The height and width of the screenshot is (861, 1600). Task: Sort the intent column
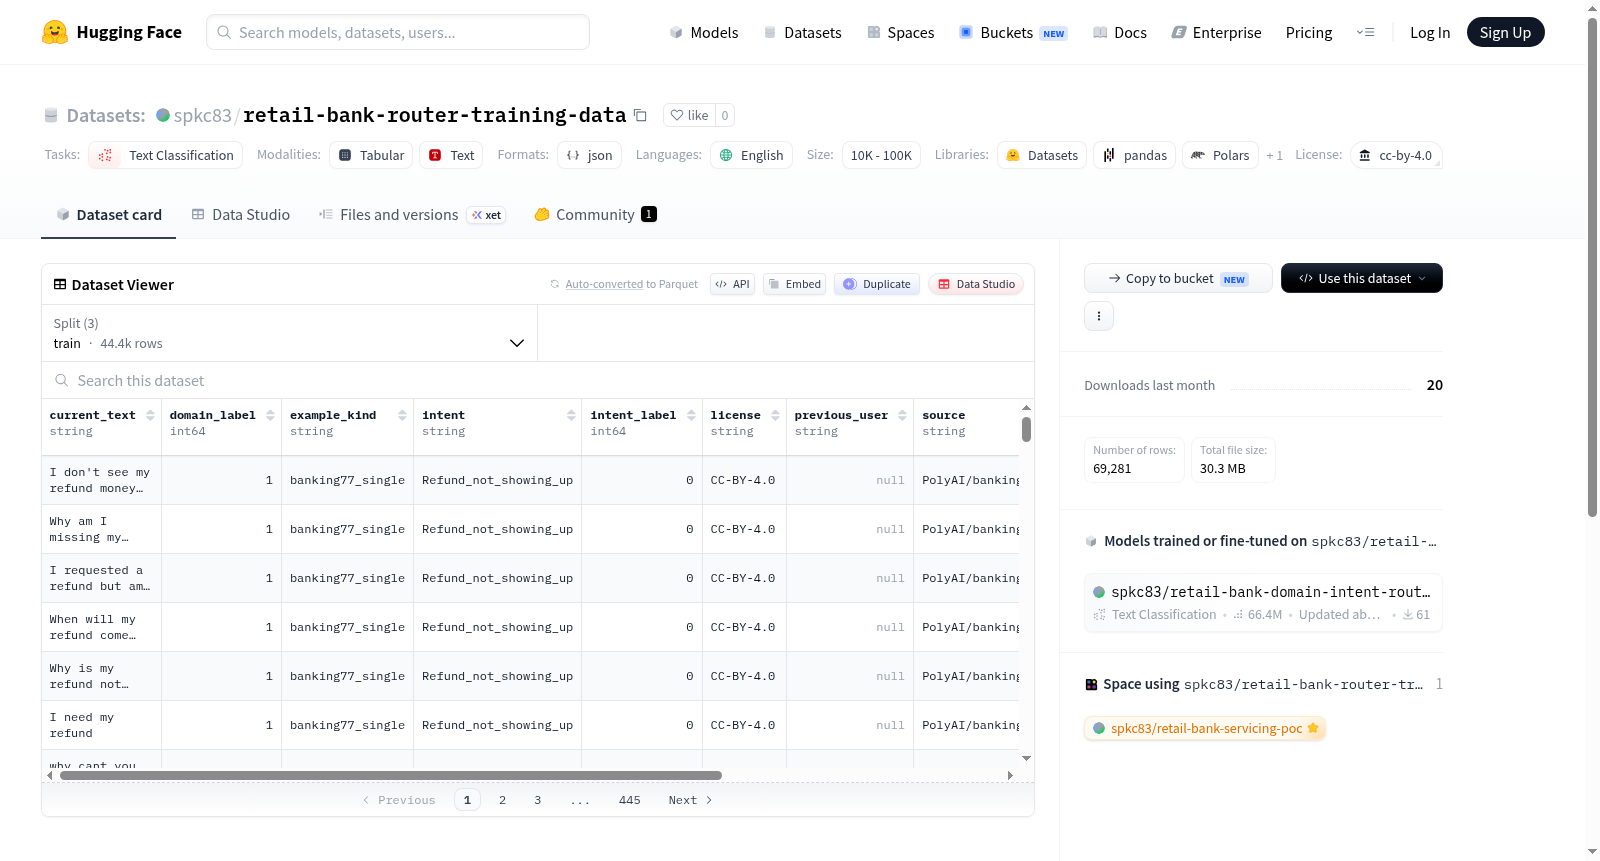571,415
